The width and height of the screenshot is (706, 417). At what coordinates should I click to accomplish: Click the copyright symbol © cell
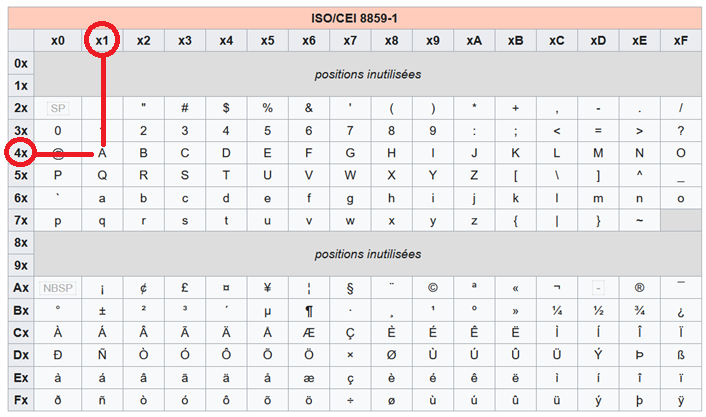point(432,288)
